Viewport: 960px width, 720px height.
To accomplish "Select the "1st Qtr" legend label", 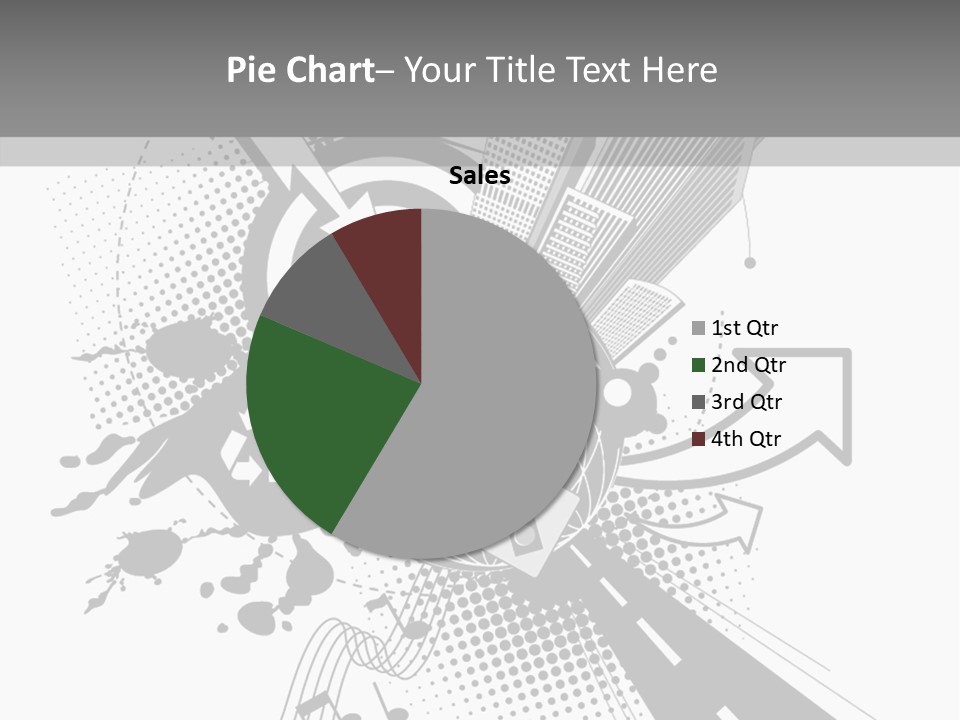I will 744,328.
